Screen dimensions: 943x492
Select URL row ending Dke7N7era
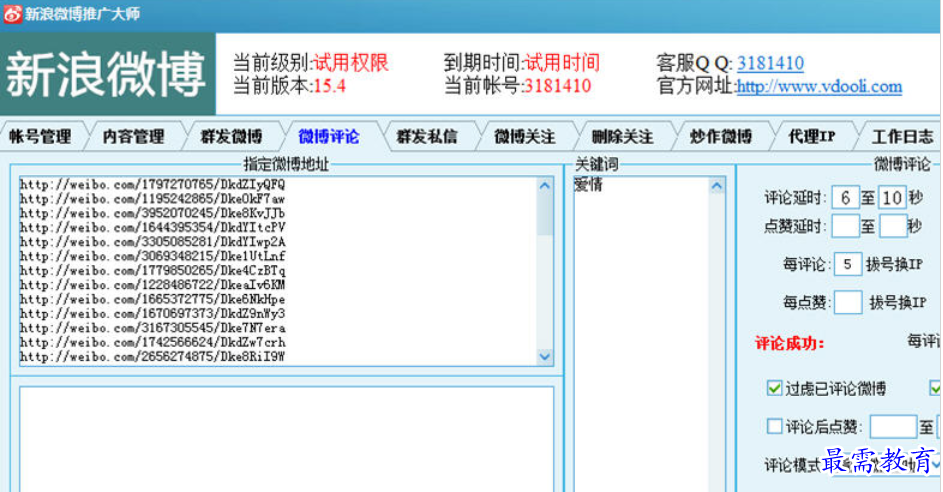coord(152,328)
